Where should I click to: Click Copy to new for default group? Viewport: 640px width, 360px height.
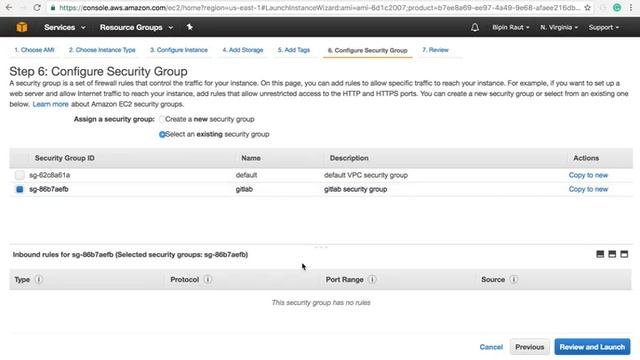pyautogui.click(x=588, y=175)
